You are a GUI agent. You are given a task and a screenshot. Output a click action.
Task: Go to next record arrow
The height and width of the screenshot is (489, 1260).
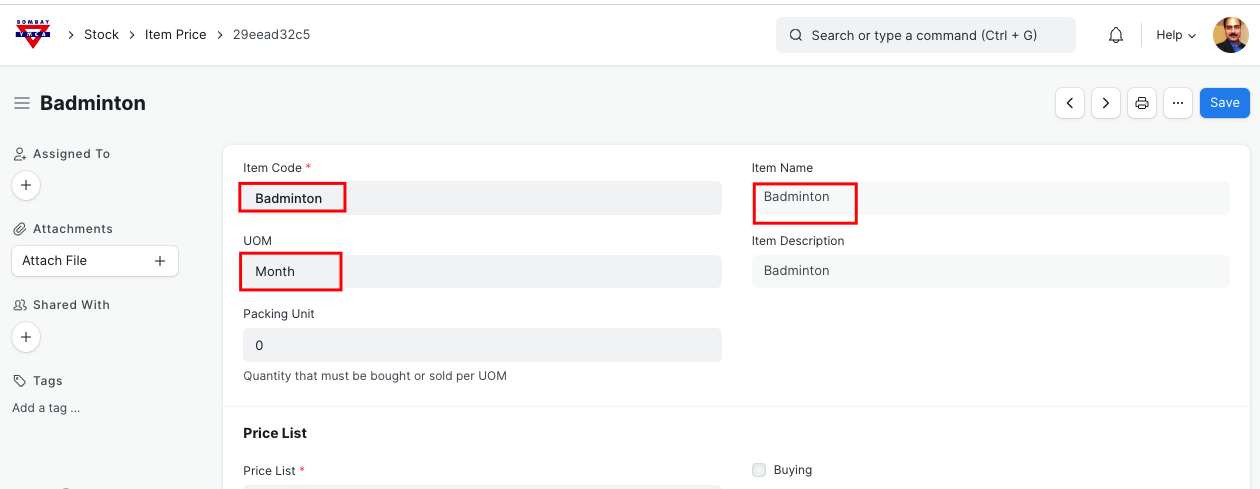(x=1105, y=103)
